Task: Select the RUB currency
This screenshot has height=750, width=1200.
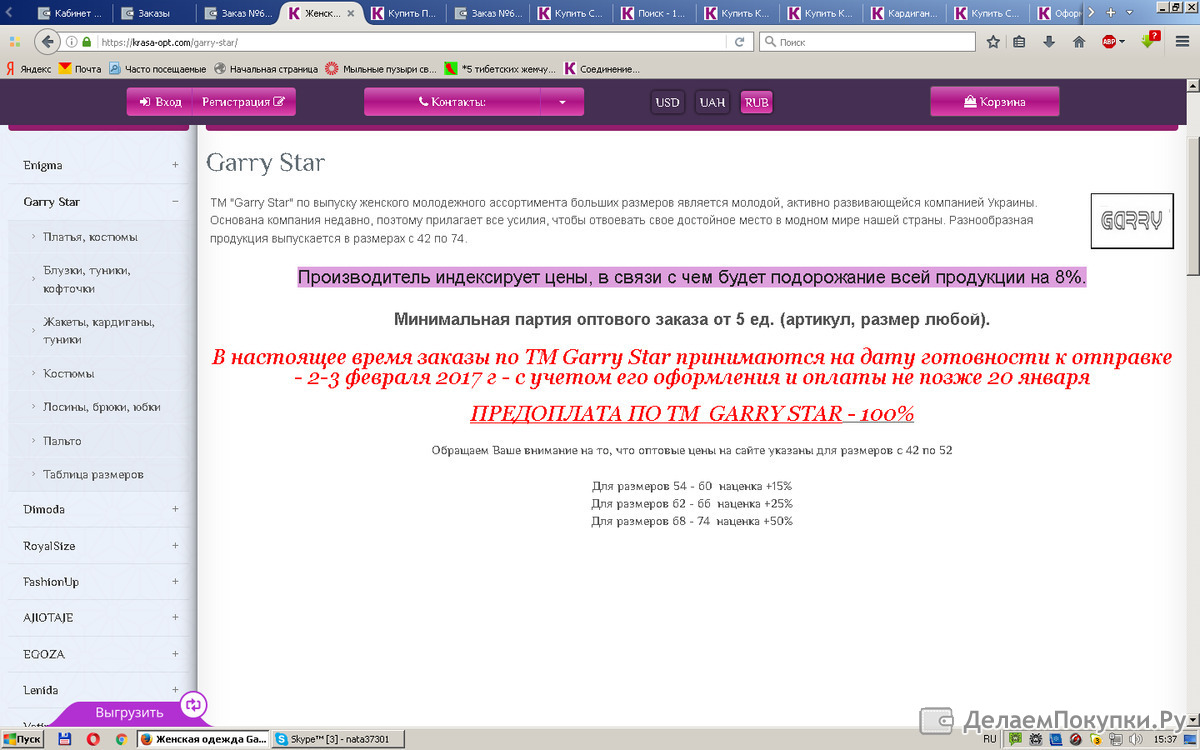Action: [757, 102]
